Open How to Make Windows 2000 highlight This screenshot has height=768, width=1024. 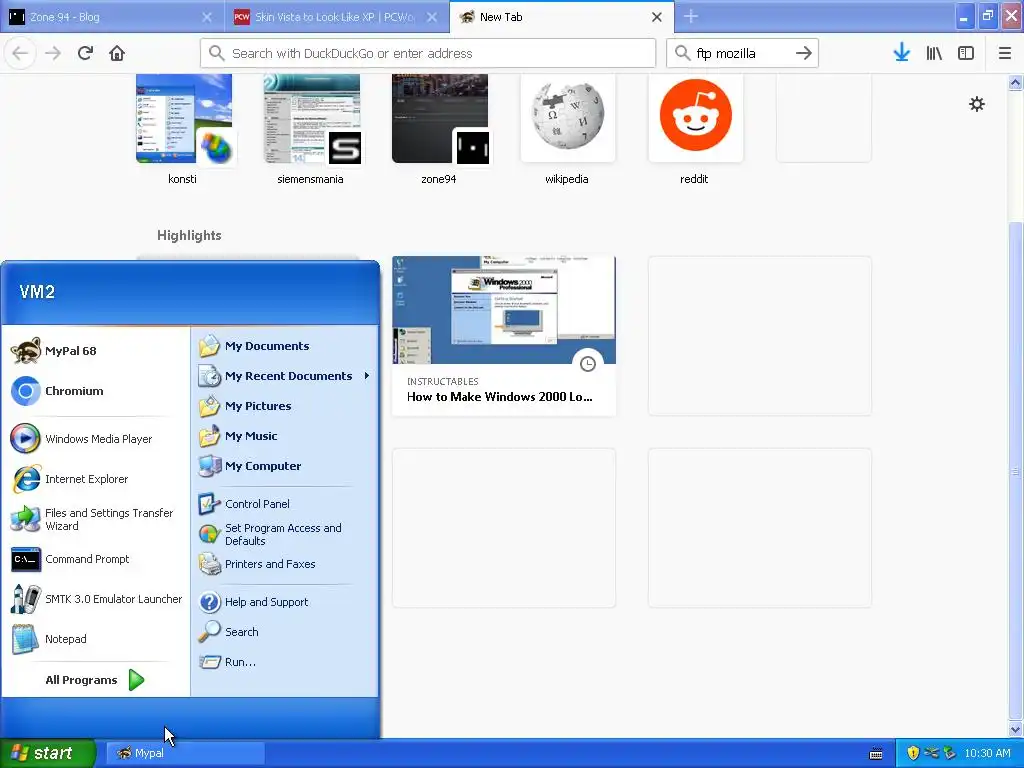[504, 336]
